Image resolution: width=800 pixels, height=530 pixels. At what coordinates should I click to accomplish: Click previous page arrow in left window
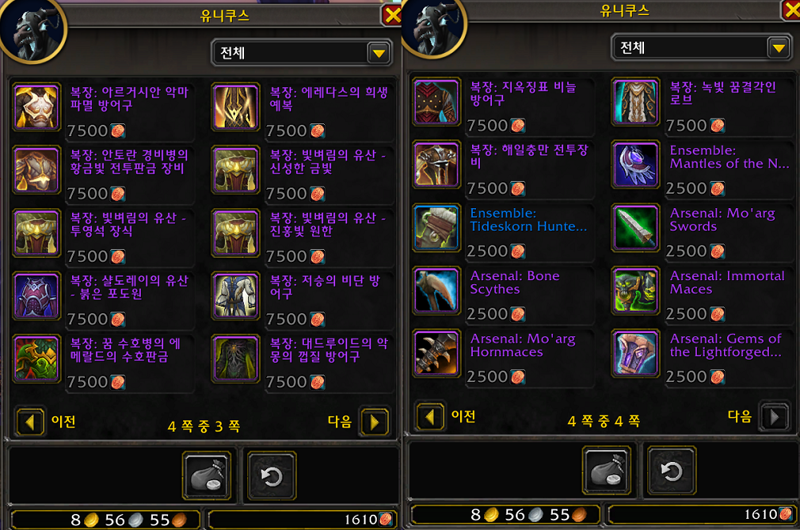(30, 422)
